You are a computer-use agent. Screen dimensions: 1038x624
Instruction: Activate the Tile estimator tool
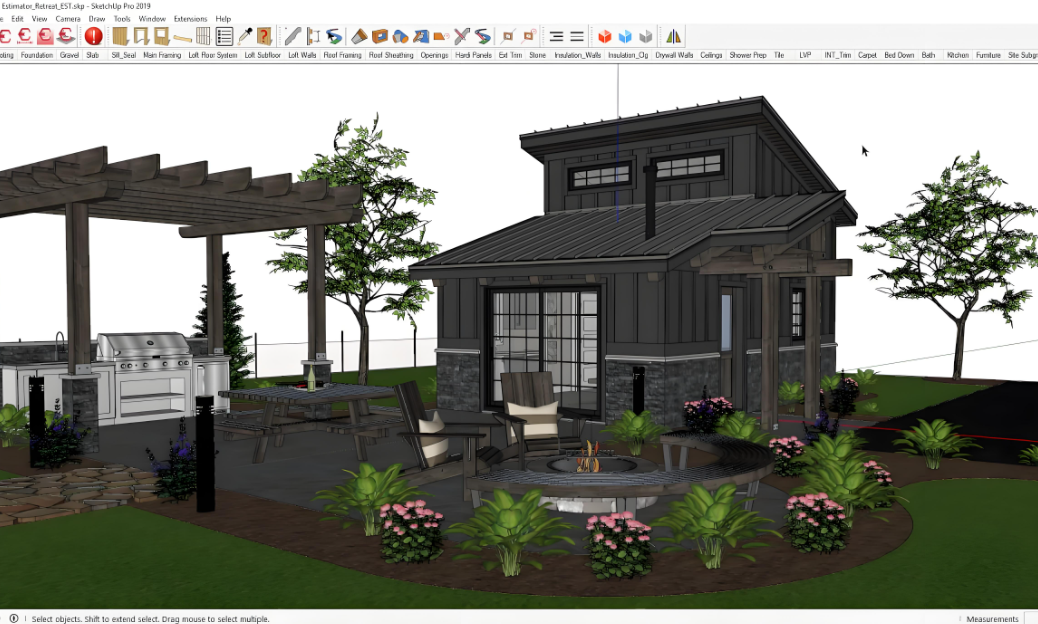click(779, 55)
